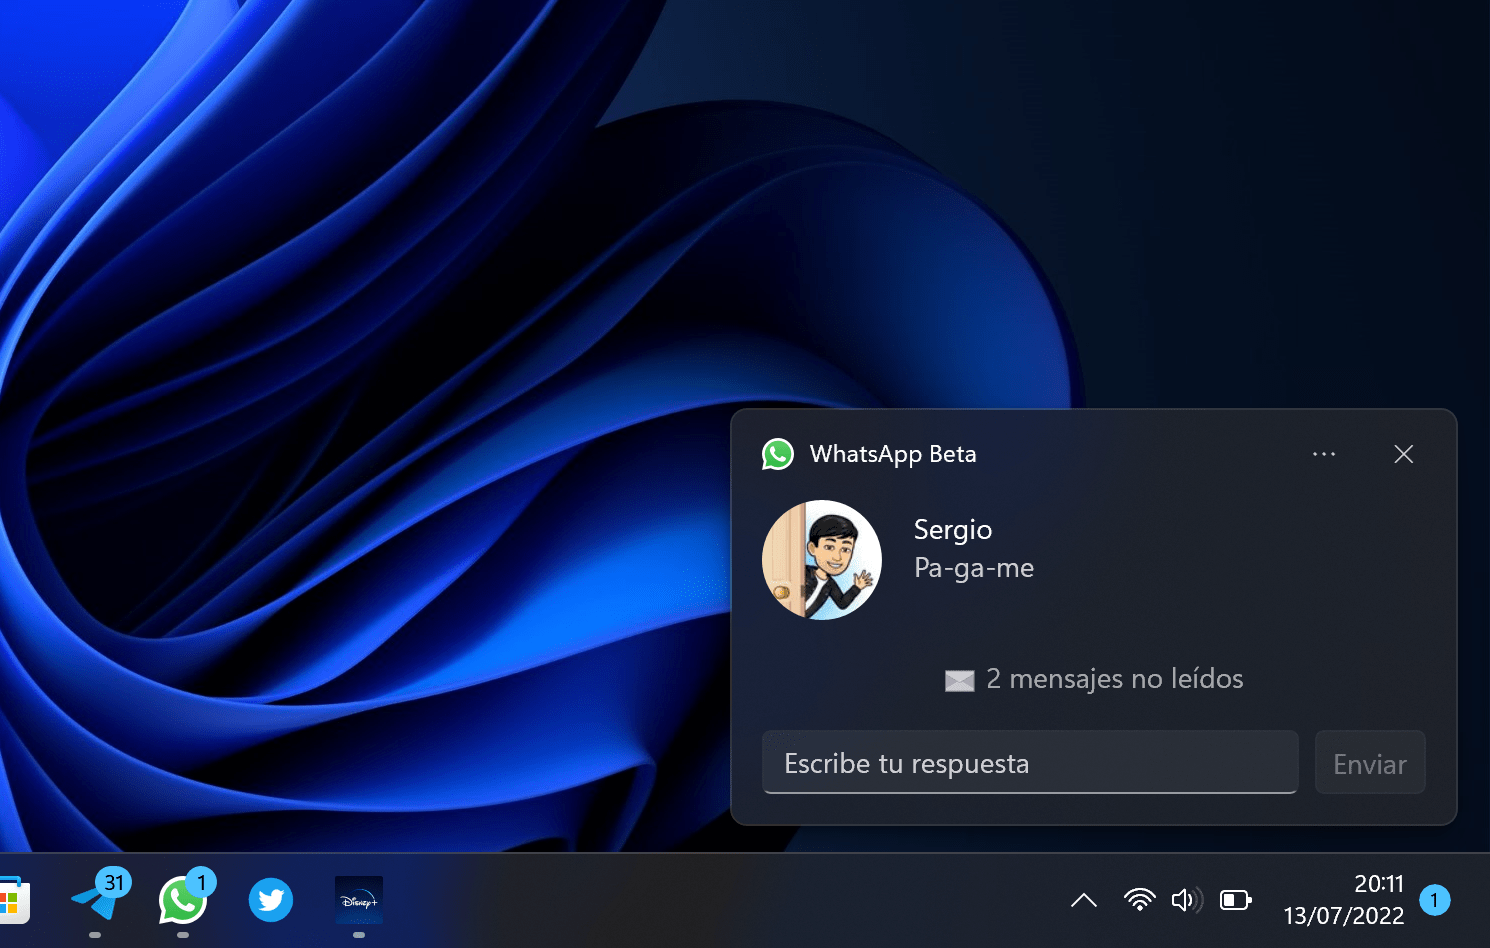Focus the Escribe tu respuesta field
This screenshot has width=1490, height=948.
[1030, 763]
